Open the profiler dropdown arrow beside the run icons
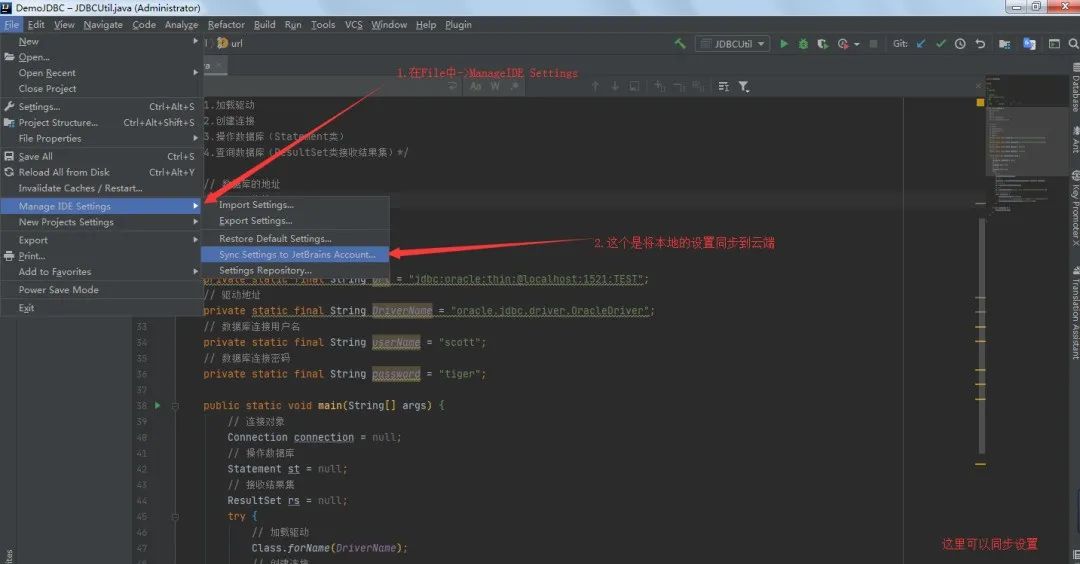Viewport: 1080px width, 564px height. (x=857, y=44)
